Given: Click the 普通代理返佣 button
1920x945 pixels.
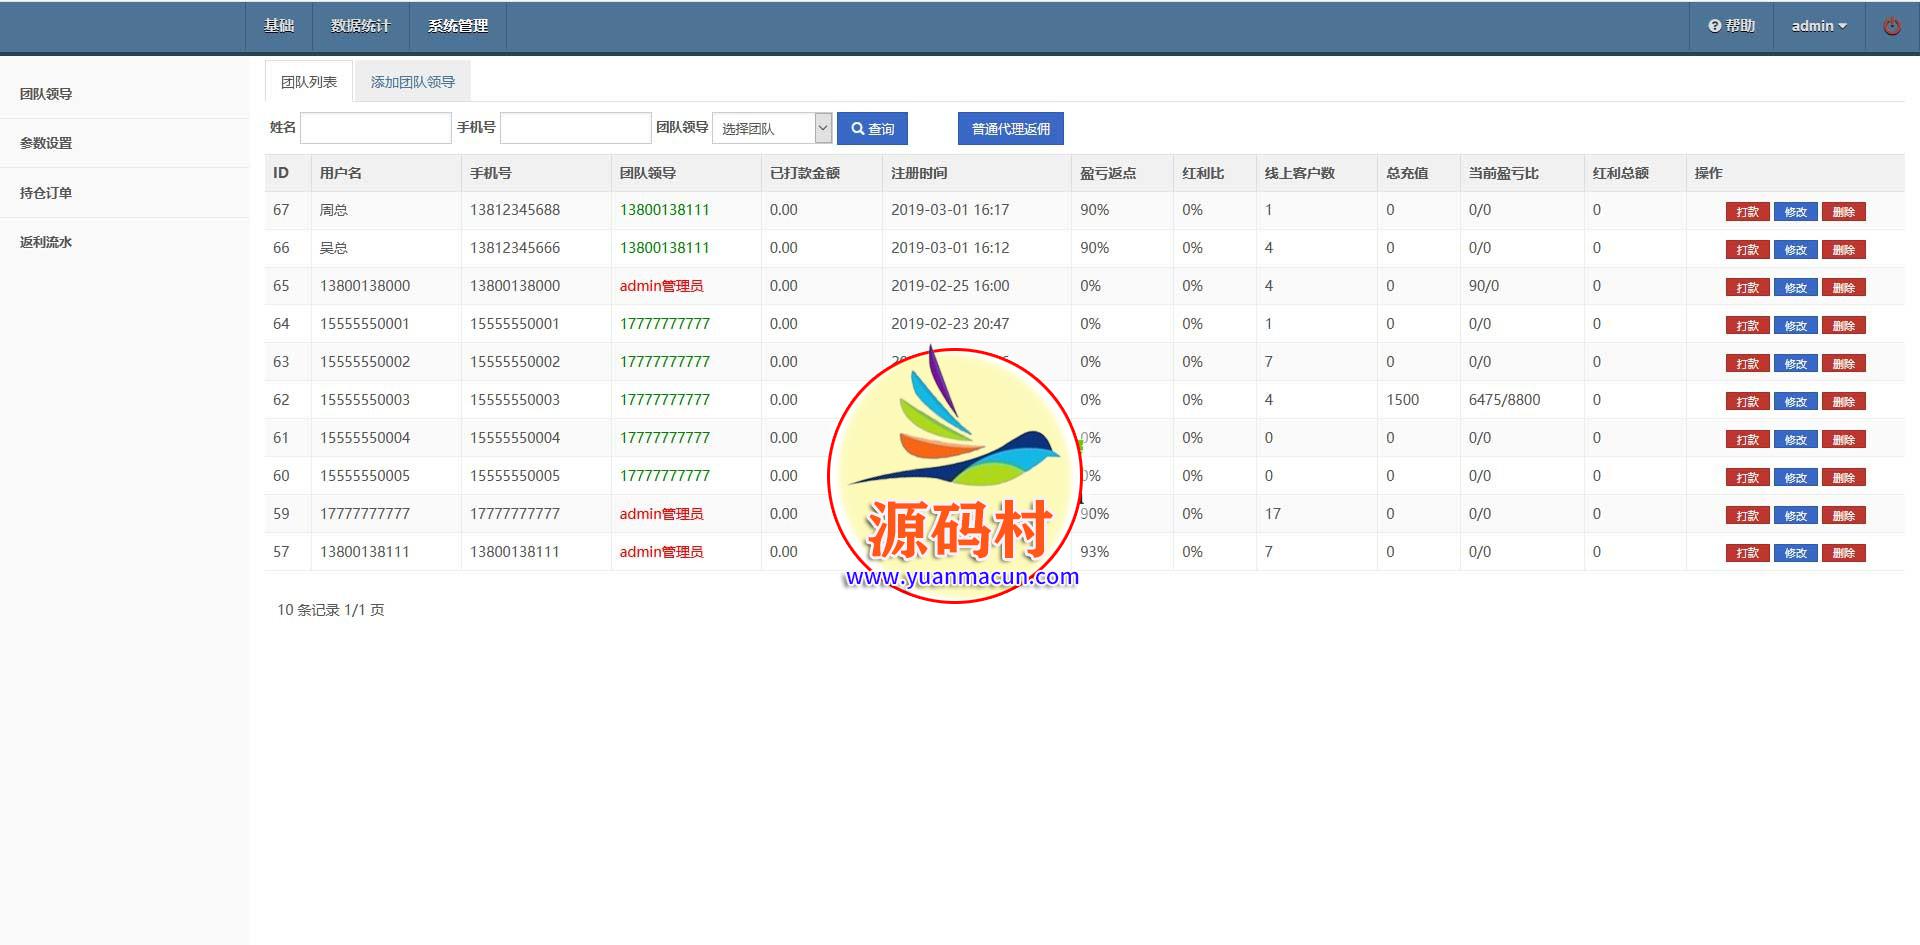Looking at the screenshot, I should coord(1010,128).
